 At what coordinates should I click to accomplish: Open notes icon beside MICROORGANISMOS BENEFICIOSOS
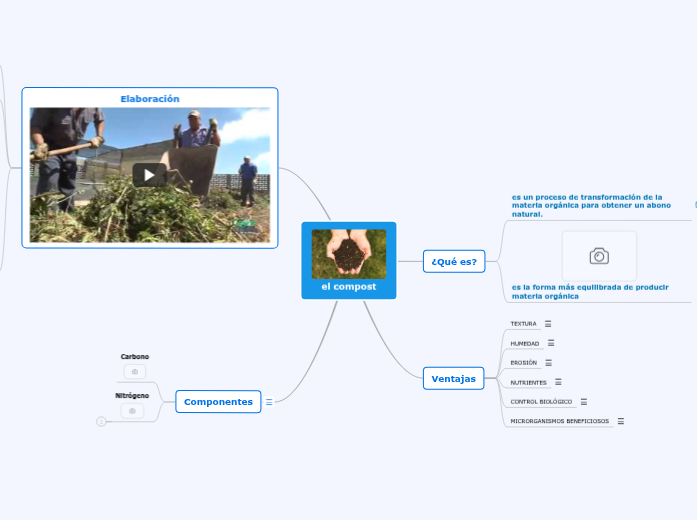(621, 421)
